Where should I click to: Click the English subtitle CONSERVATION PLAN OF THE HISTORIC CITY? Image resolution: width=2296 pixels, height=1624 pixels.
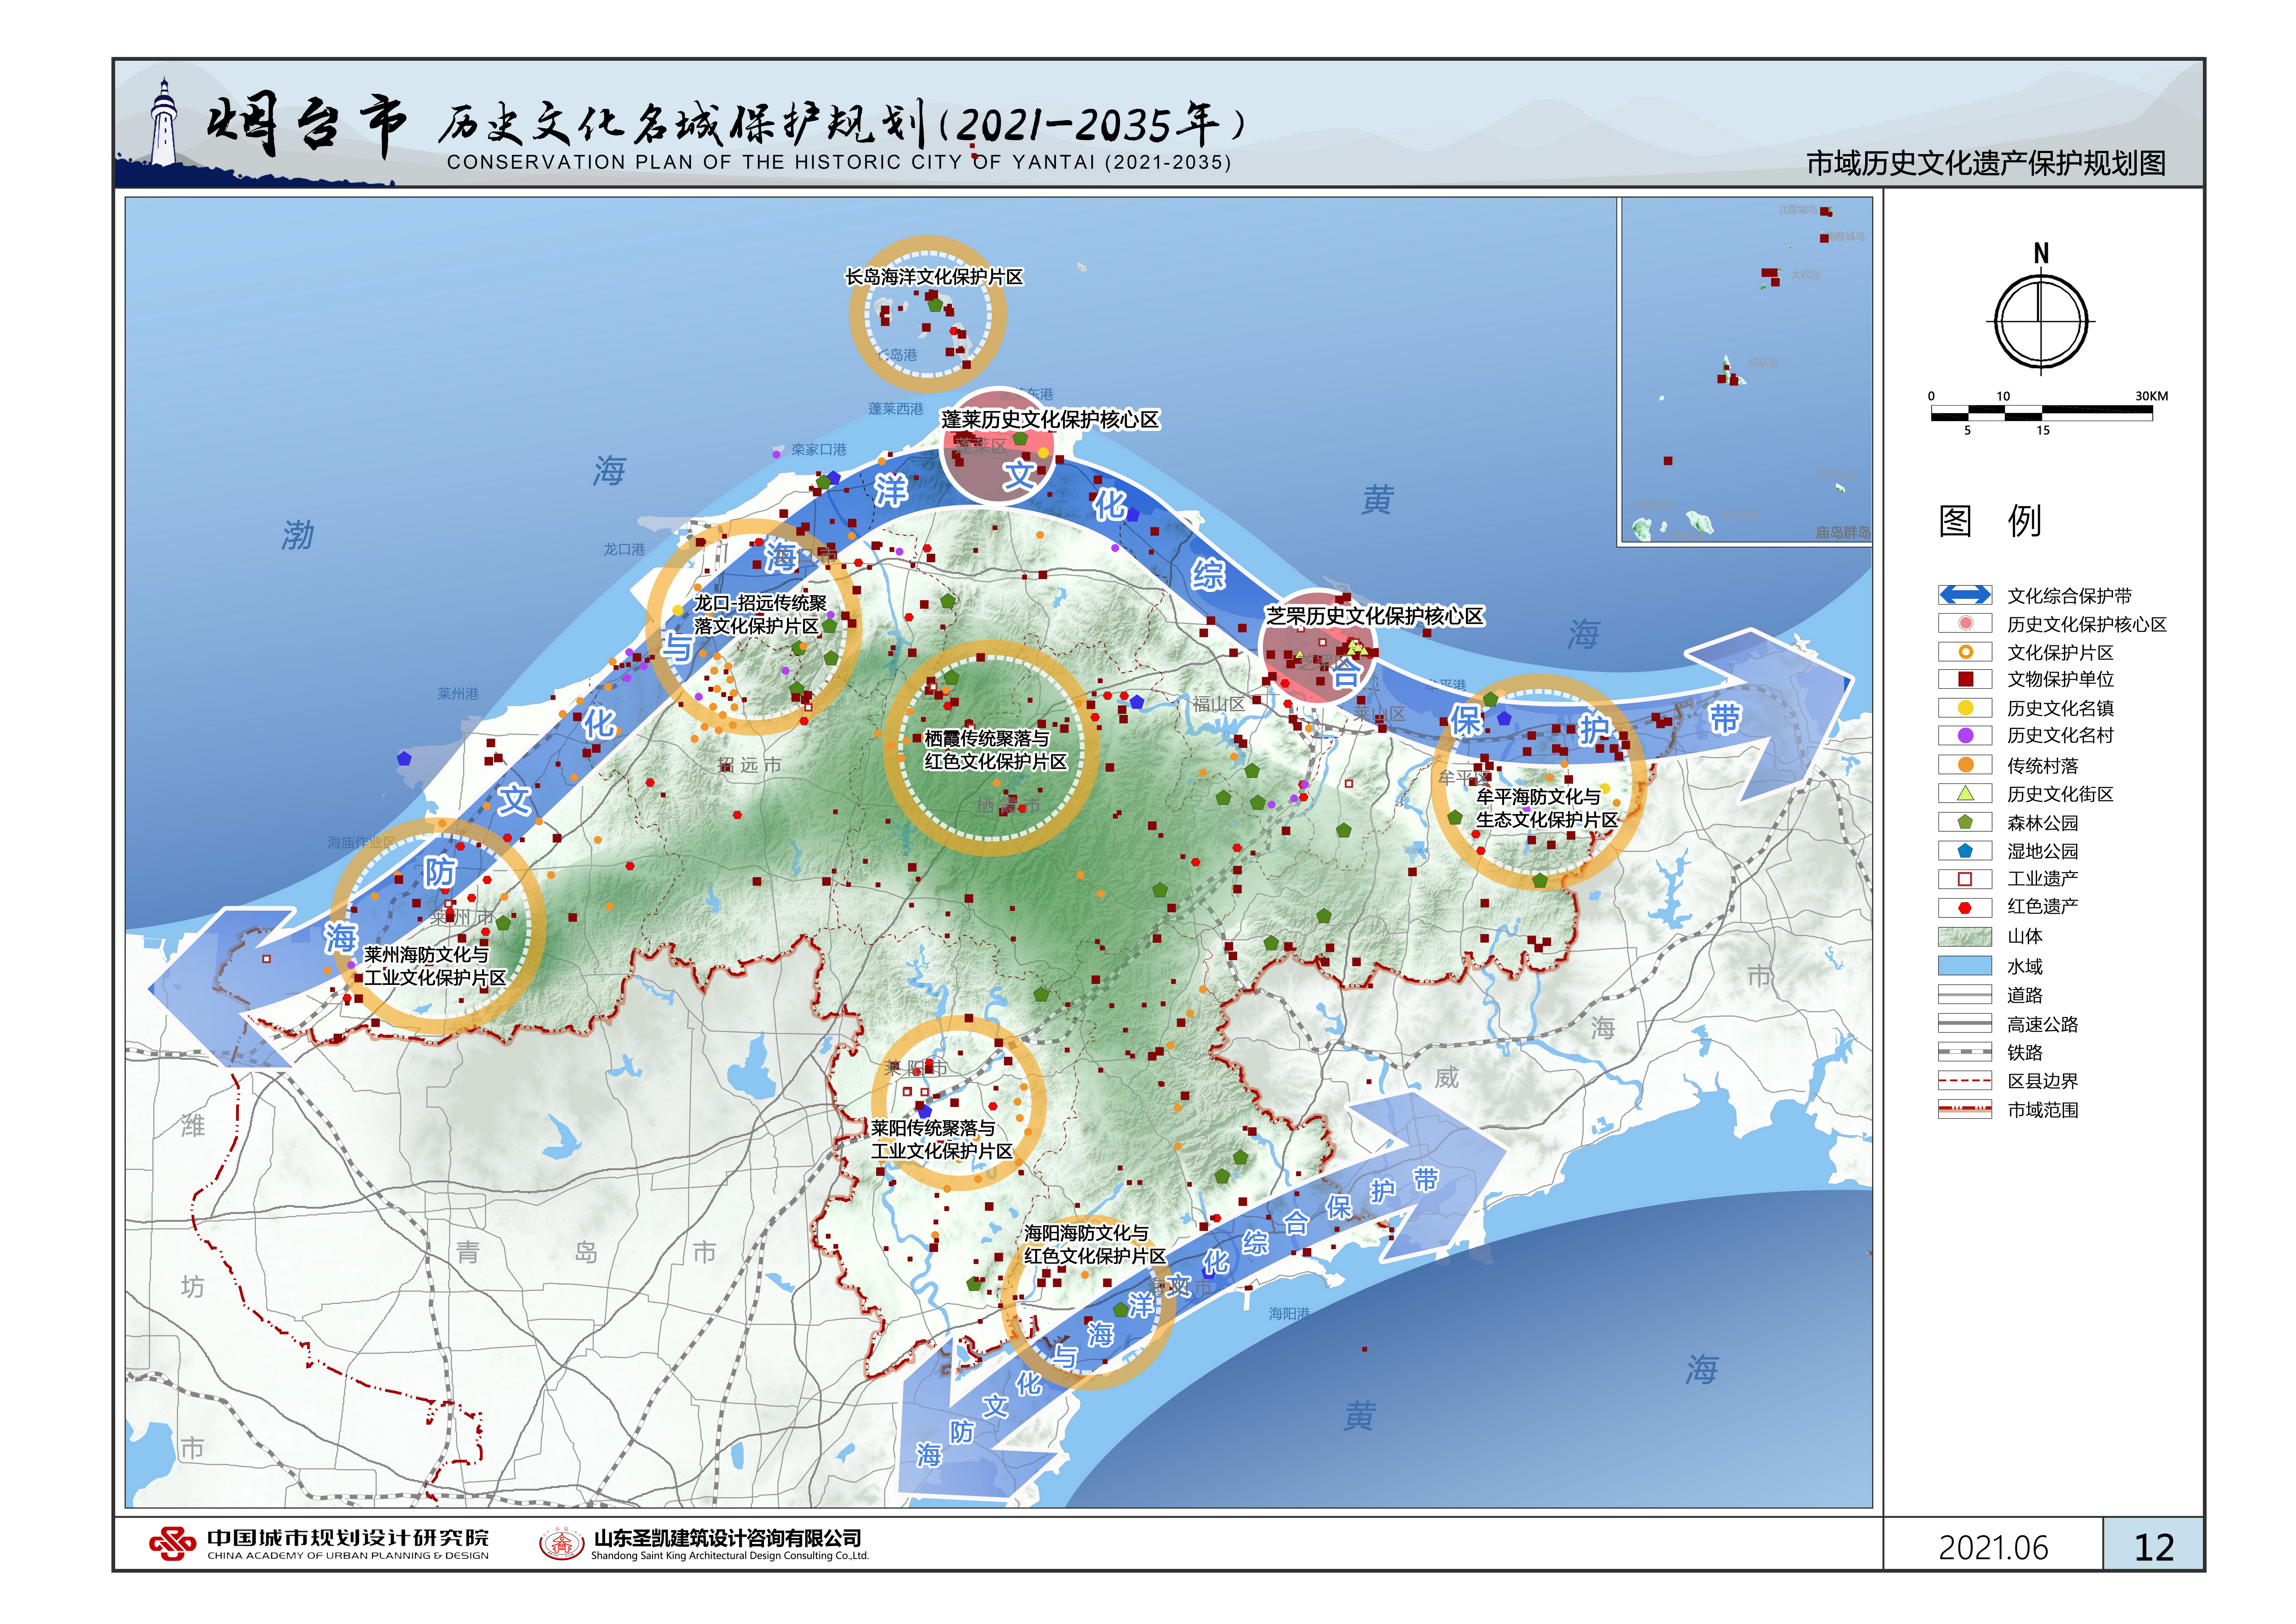[x=839, y=162]
